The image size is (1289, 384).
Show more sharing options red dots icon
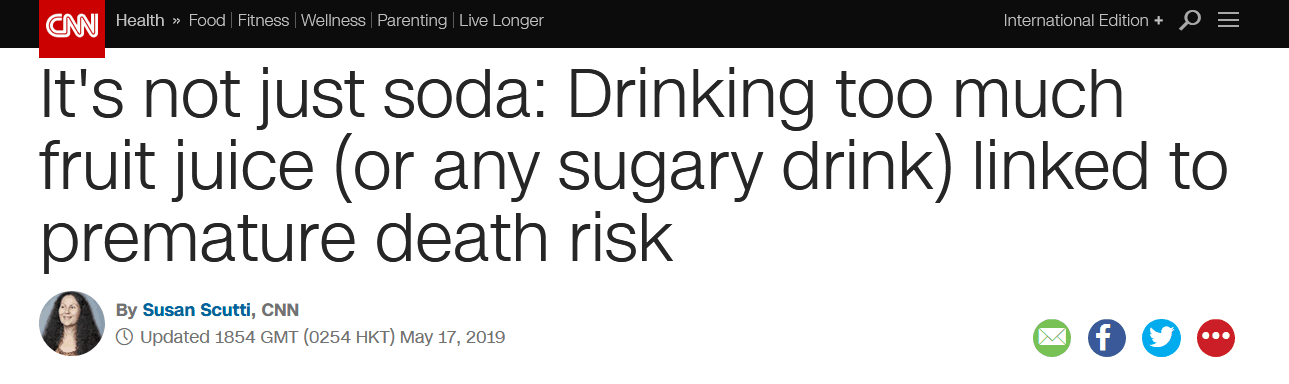(x=1216, y=338)
